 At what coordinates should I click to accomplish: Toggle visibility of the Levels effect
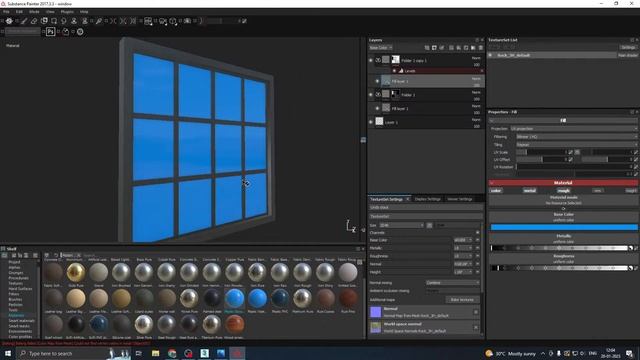pos(394,71)
